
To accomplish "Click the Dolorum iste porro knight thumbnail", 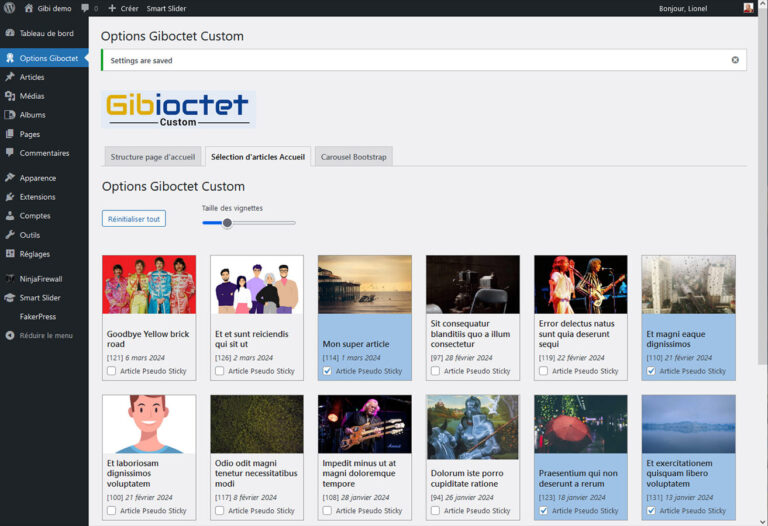I will point(473,427).
